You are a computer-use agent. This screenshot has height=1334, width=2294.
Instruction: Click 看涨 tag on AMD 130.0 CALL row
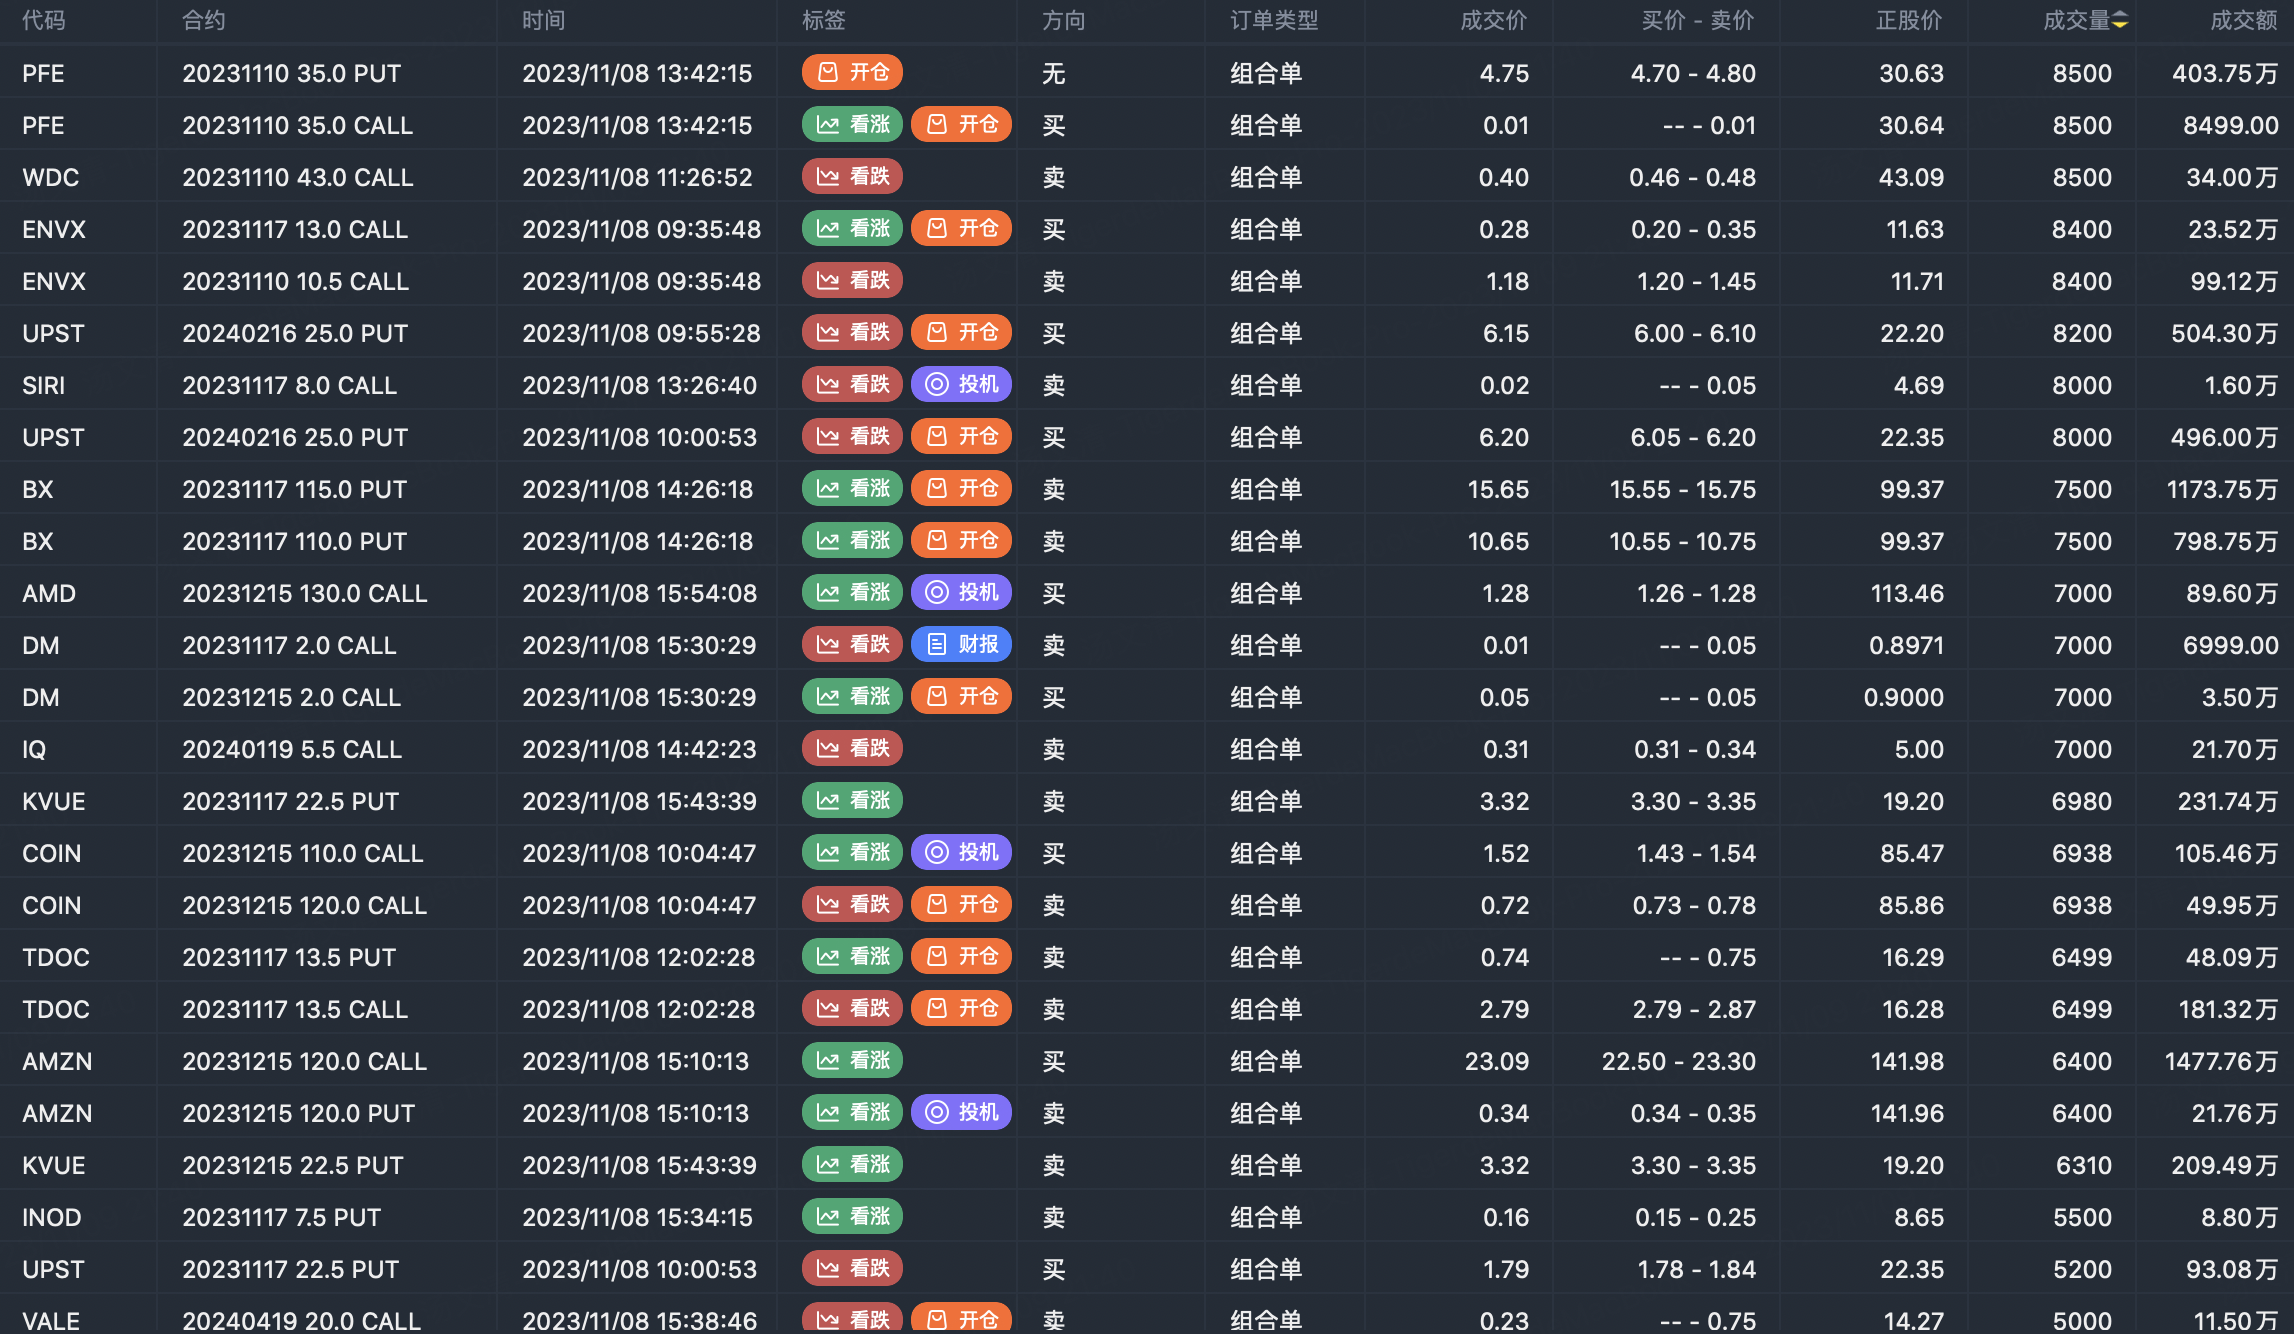click(852, 593)
